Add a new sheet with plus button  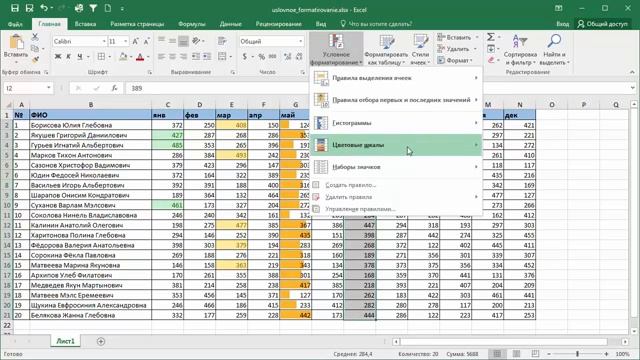pos(101,341)
